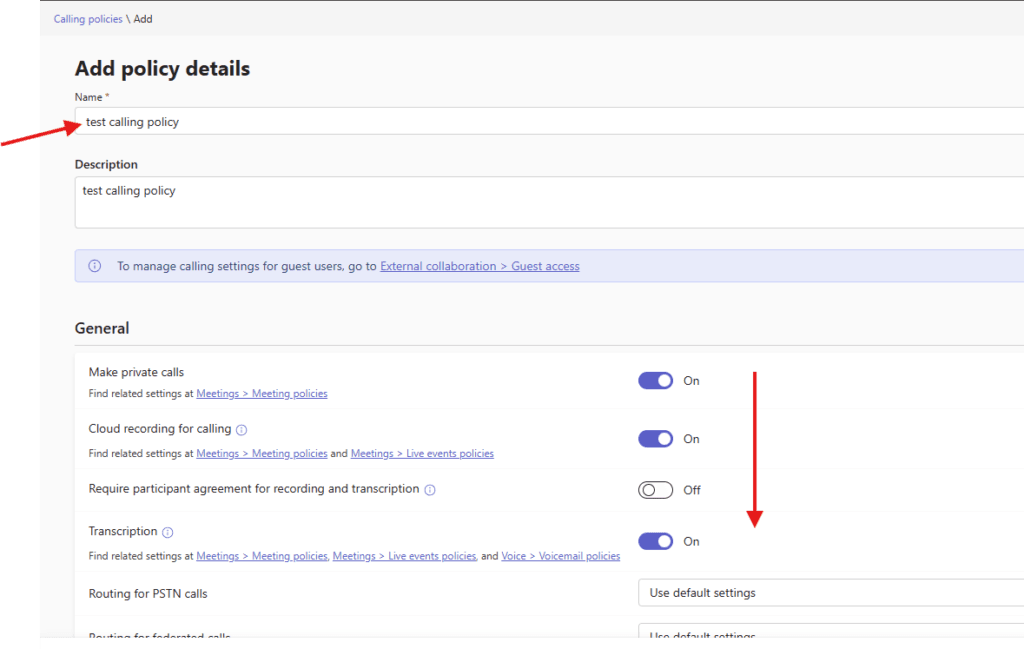Image resolution: width=1024 pixels, height=649 pixels.
Task: Open External collaboration > Guest access link
Action: click(479, 266)
